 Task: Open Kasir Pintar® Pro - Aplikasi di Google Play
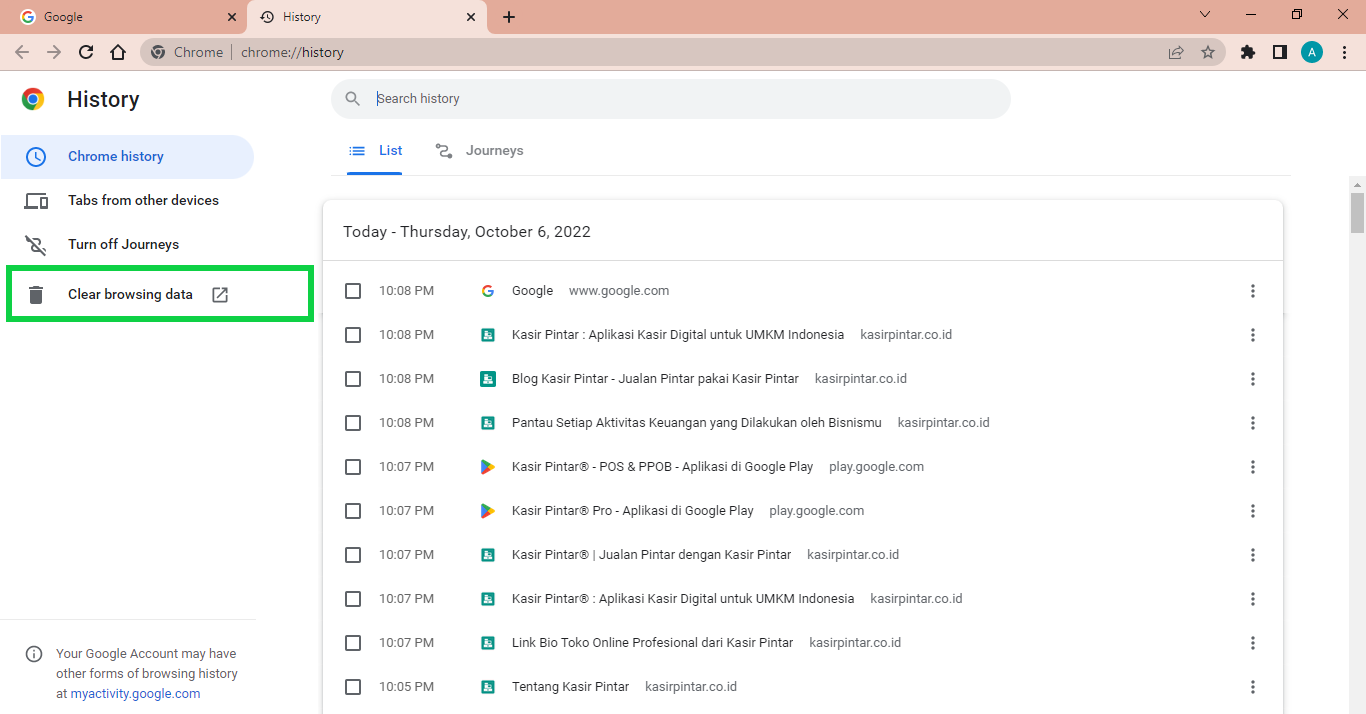coord(633,511)
